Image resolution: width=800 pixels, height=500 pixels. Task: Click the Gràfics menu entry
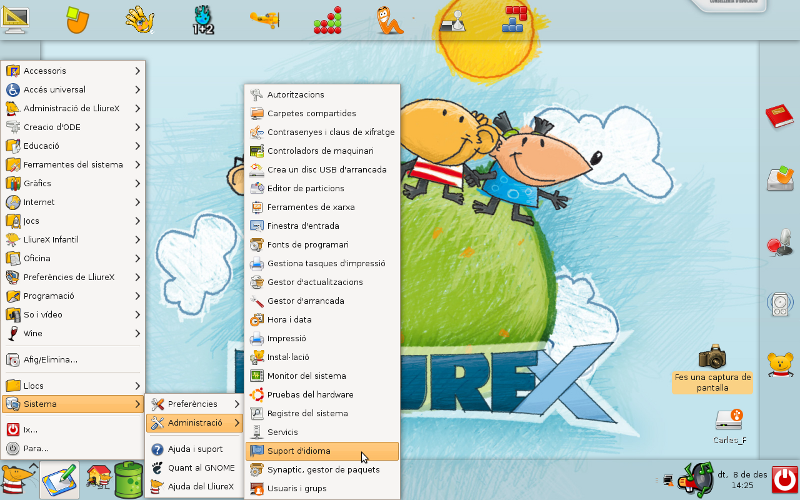tap(73, 183)
